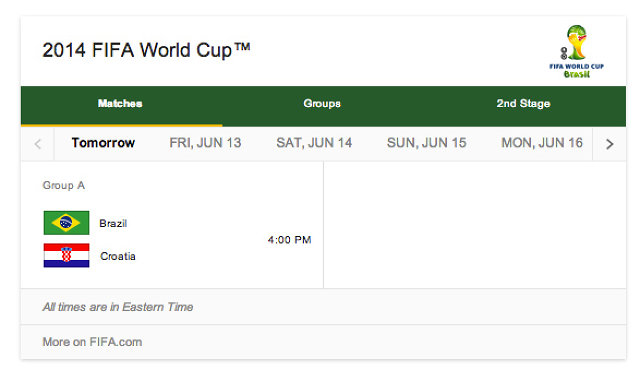Viewport: 640px width, 381px height.
Task: Click the 4:00 PM match time
Action: coord(289,240)
